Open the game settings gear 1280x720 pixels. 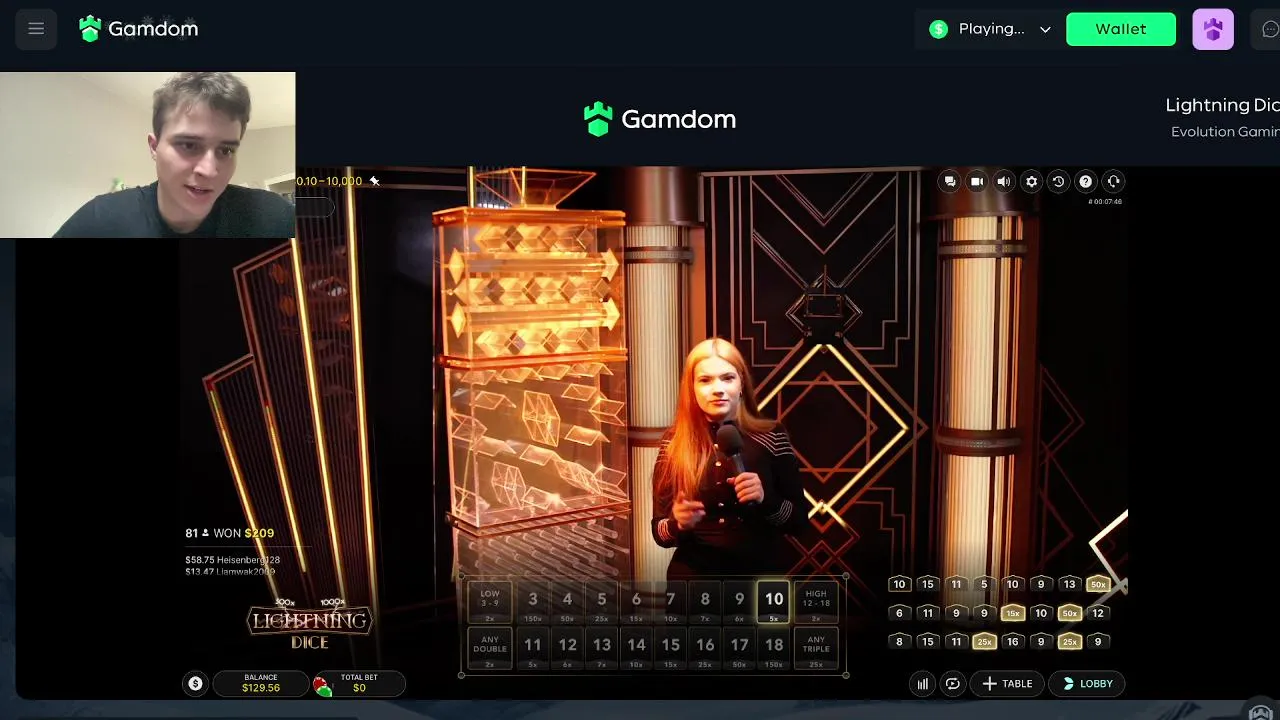tap(1031, 181)
